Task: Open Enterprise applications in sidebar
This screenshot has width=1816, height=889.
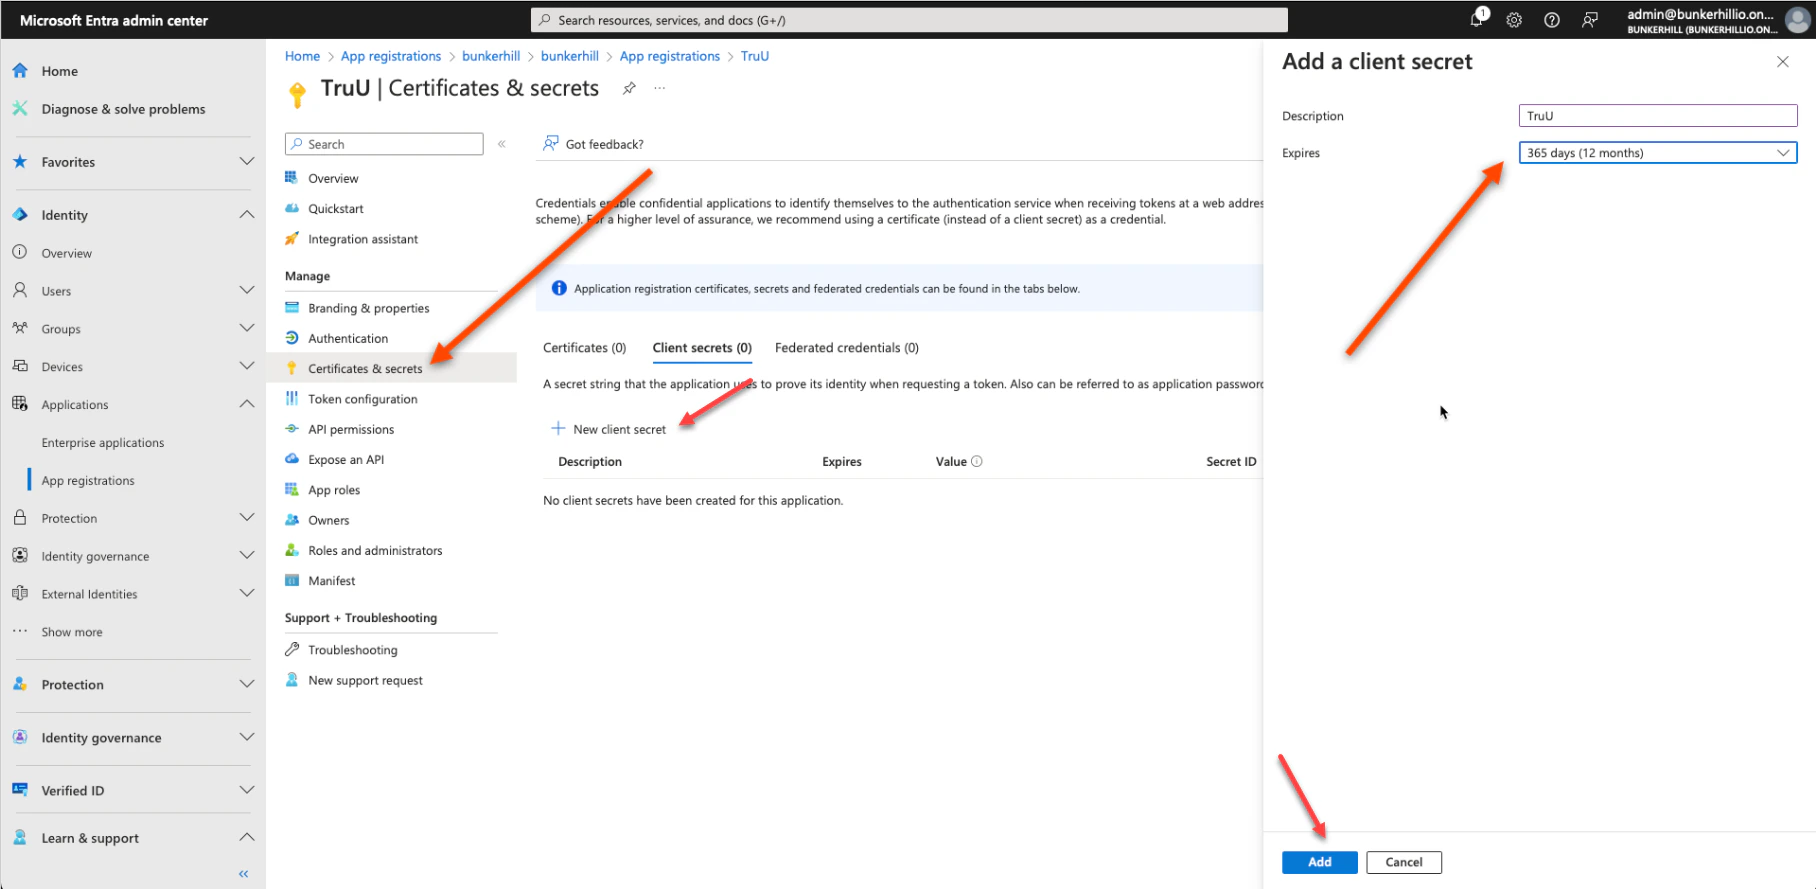Action: tap(103, 443)
